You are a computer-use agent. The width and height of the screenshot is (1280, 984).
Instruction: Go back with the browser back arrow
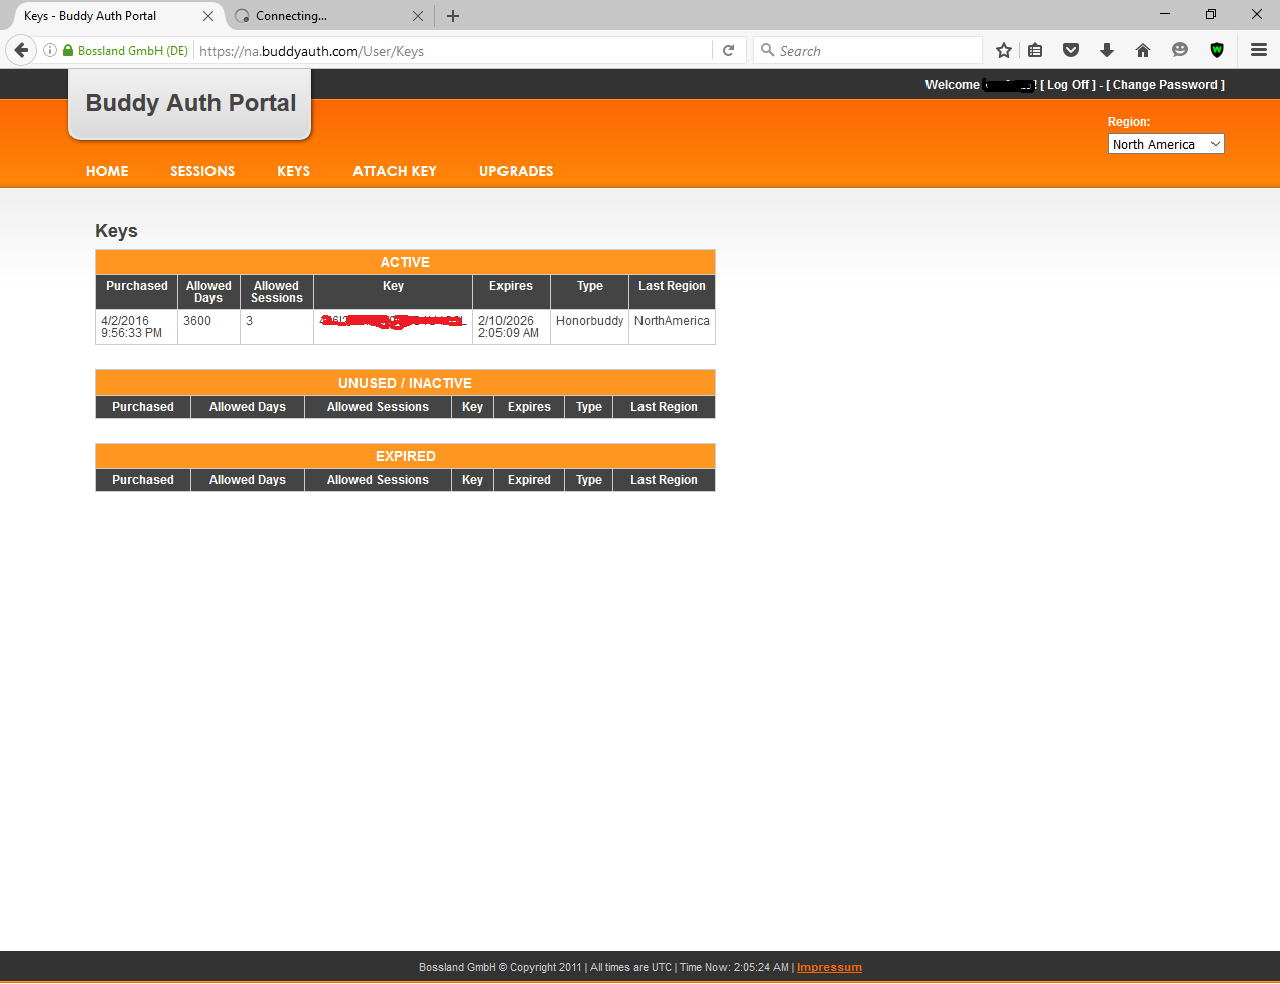pyautogui.click(x=21, y=50)
